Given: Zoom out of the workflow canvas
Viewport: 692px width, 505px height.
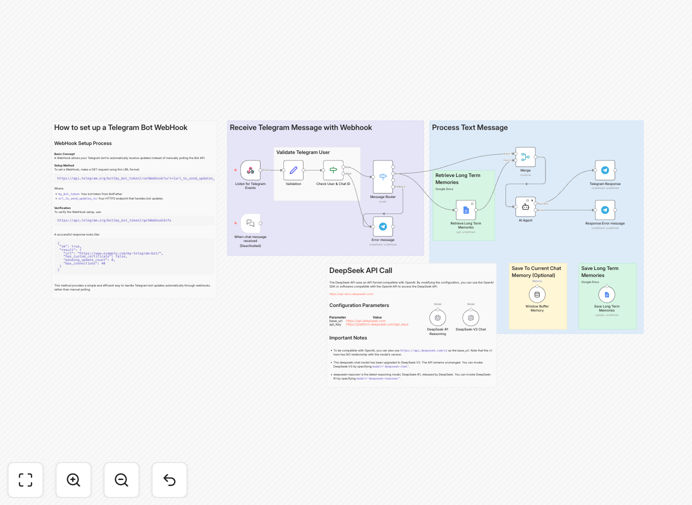Looking at the screenshot, I should click(121, 480).
